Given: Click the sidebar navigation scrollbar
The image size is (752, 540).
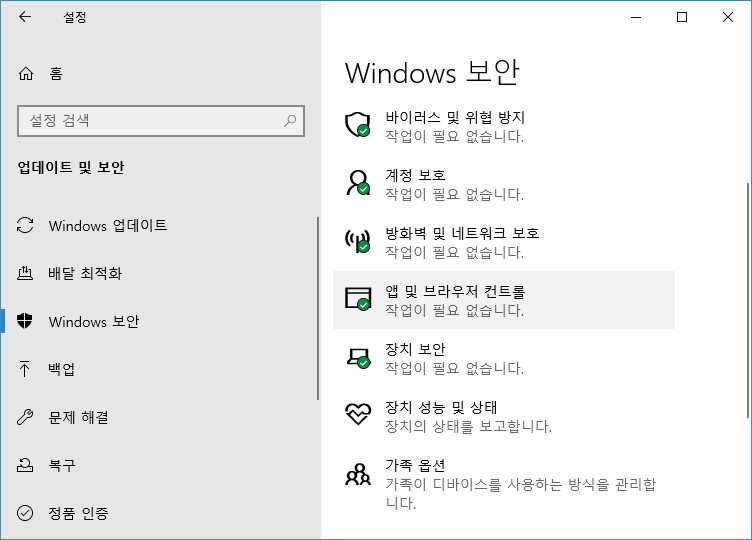Looking at the screenshot, I should [x=317, y=308].
